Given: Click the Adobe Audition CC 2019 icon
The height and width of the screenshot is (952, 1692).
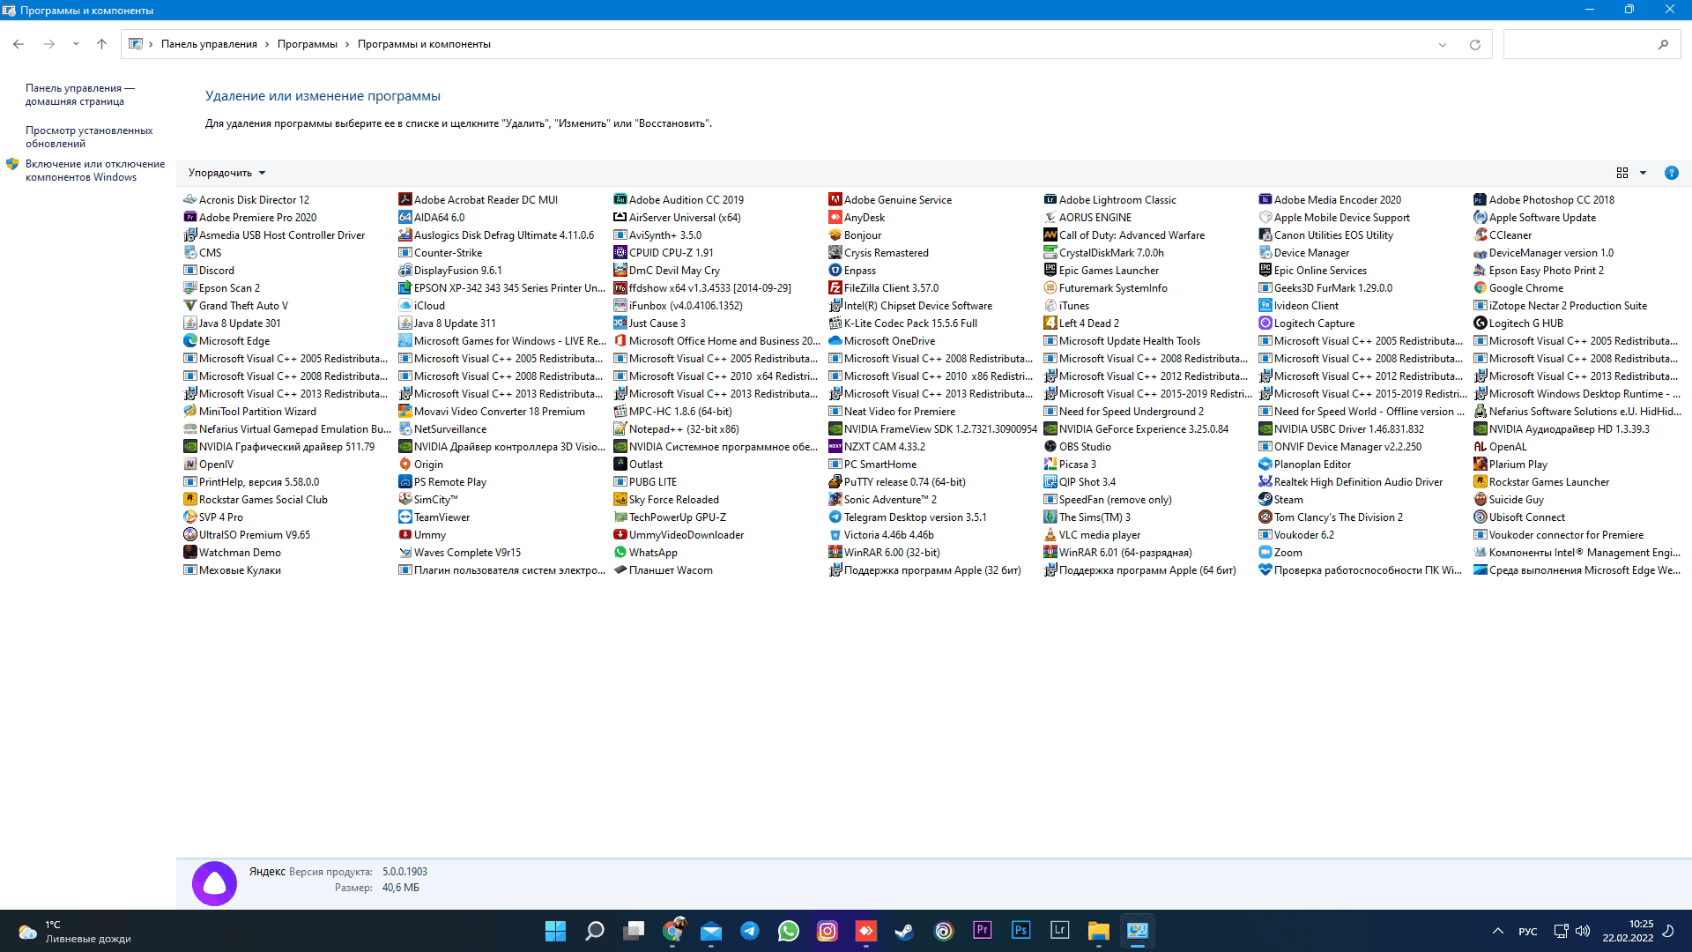Looking at the screenshot, I should tap(620, 199).
